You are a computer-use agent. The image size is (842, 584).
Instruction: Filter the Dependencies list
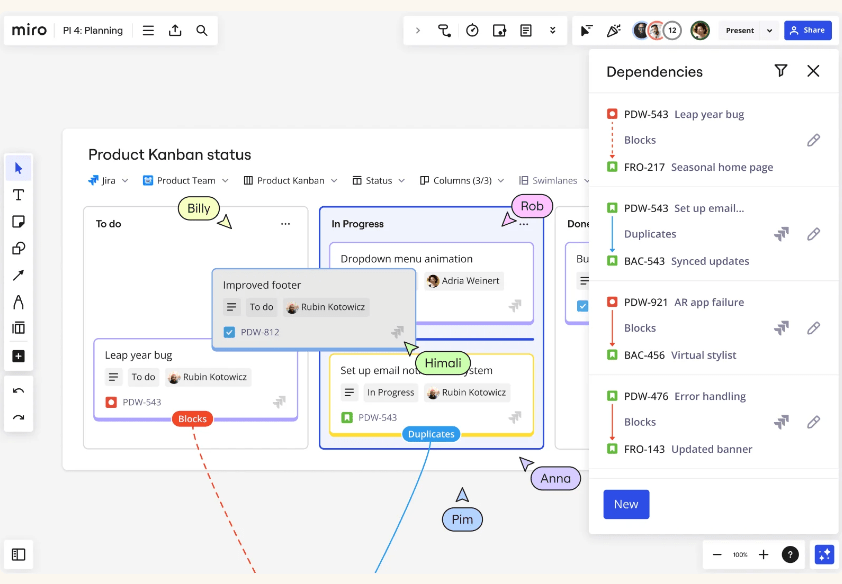[x=781, y=70]
